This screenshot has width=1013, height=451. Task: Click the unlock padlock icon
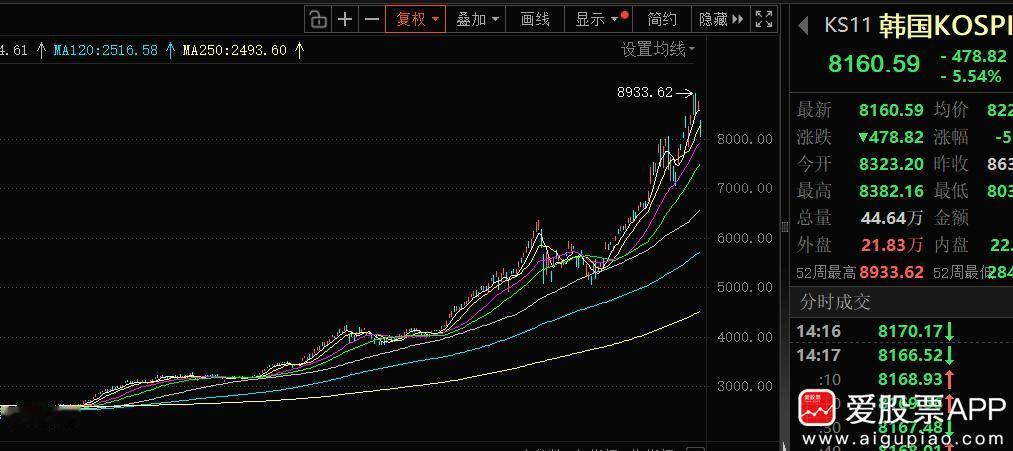(x=317, y=19)
